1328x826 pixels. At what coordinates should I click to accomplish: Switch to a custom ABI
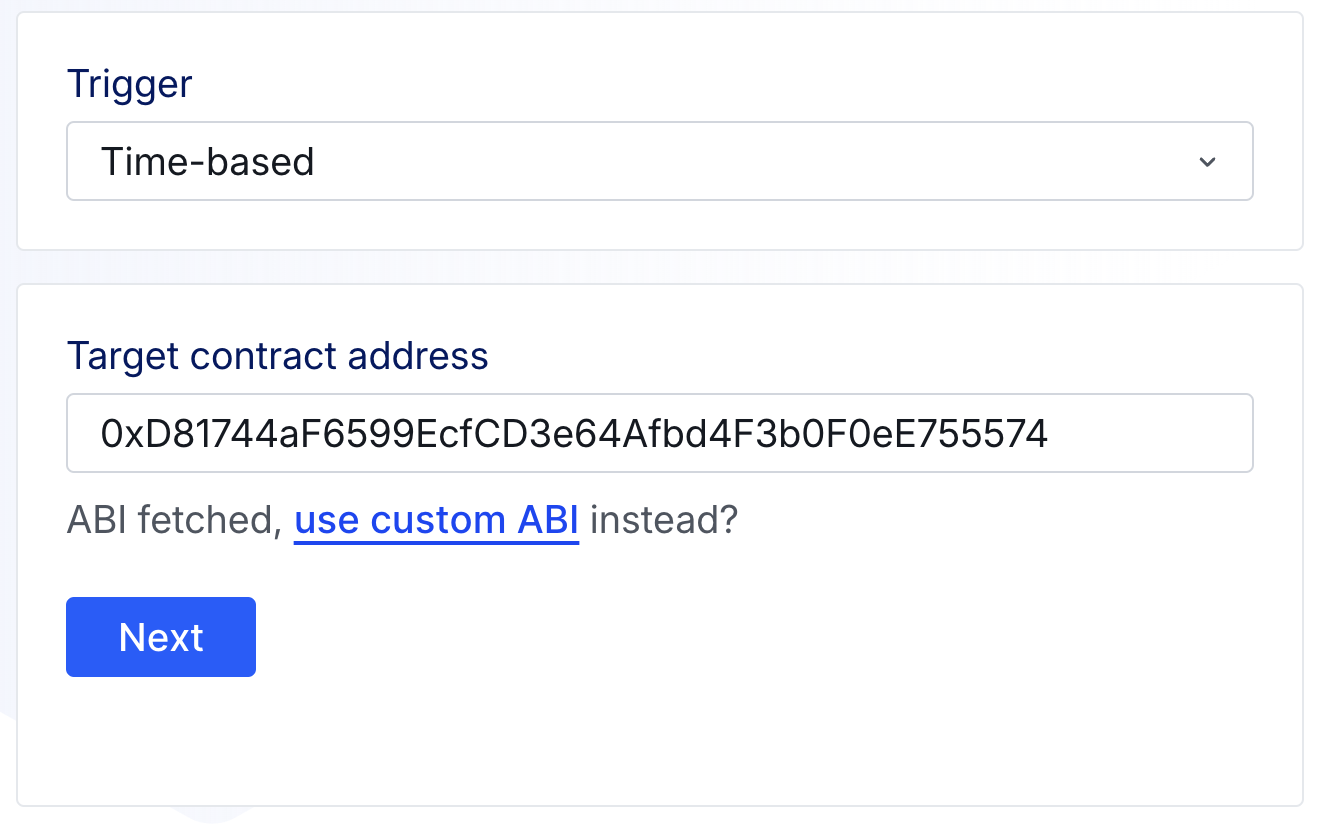coord(436,520)
